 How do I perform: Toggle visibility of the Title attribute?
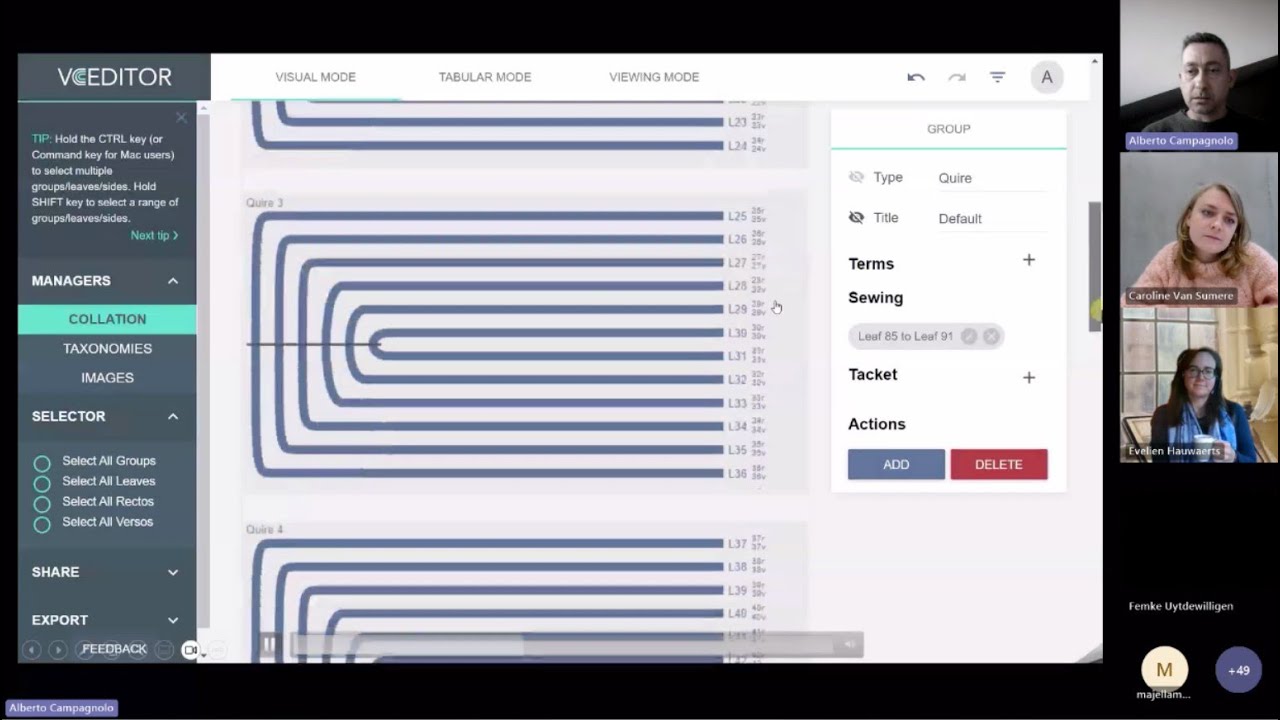coord(856,217)
